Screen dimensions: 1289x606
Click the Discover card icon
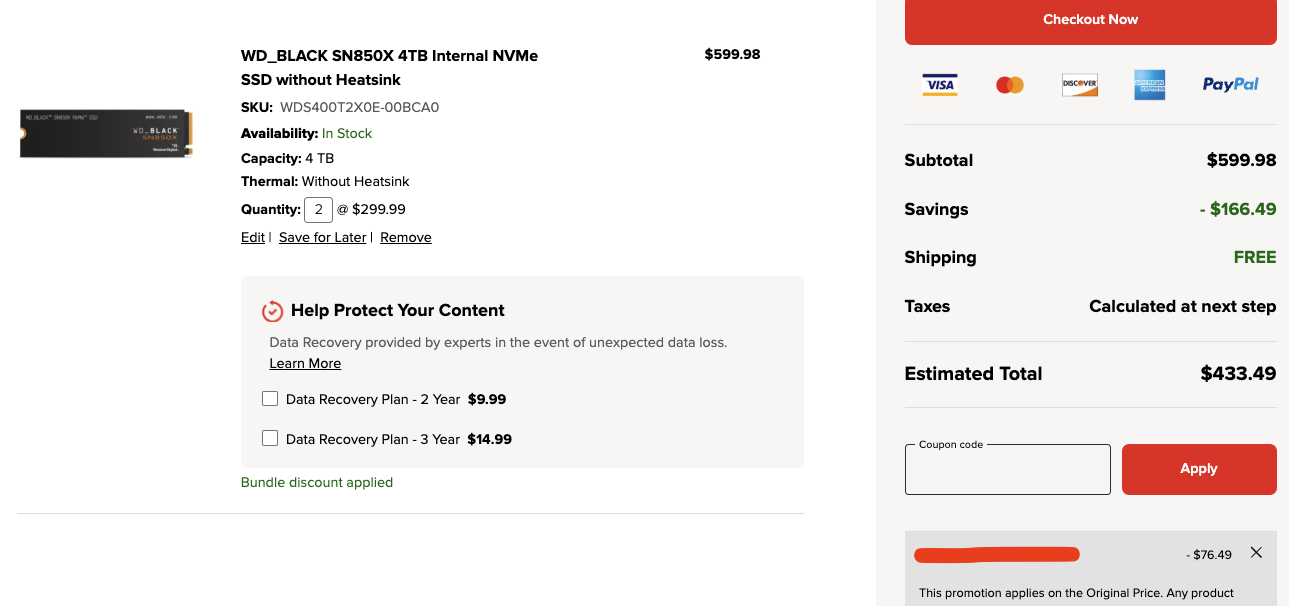point(1080,85)
